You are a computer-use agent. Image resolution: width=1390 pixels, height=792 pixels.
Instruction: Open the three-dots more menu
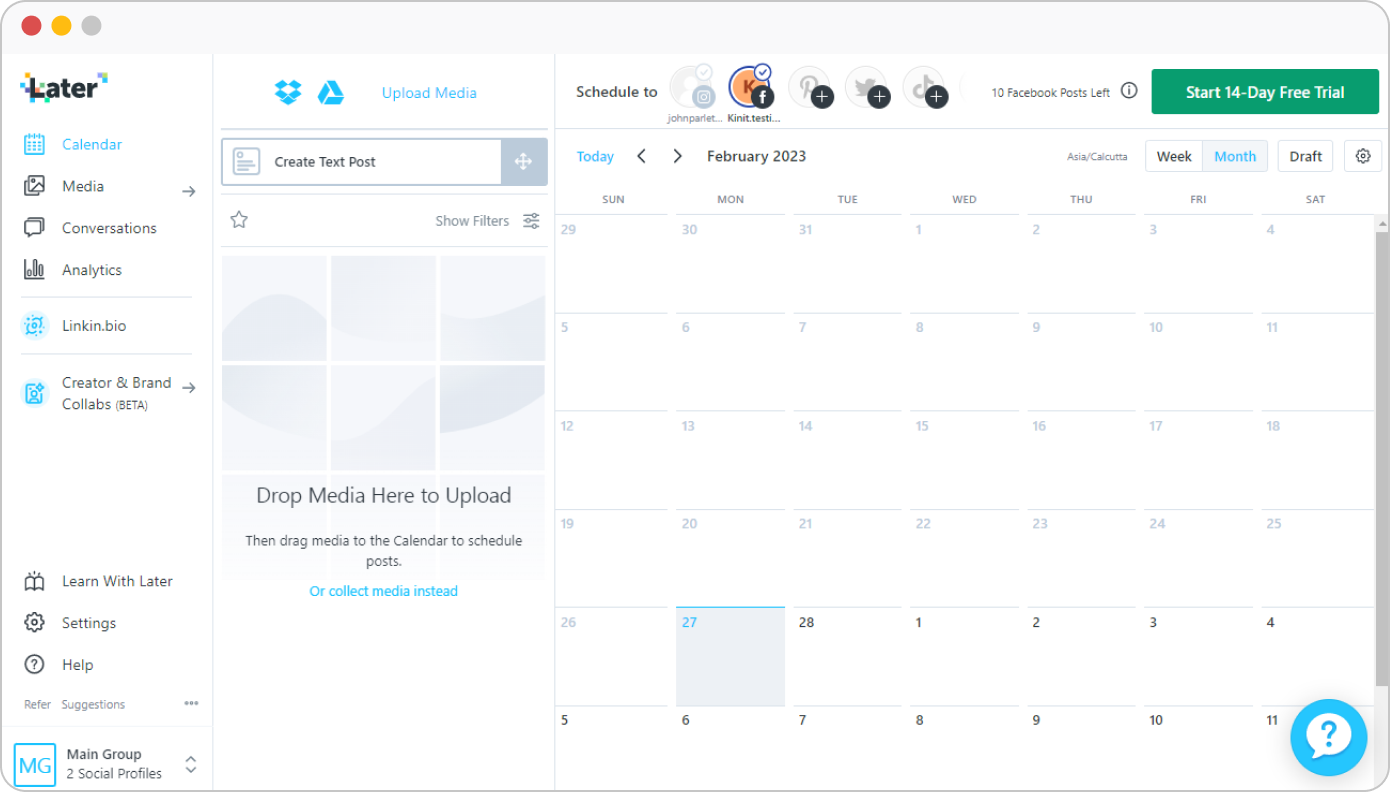pyautogui.click(x=191, y=703)
